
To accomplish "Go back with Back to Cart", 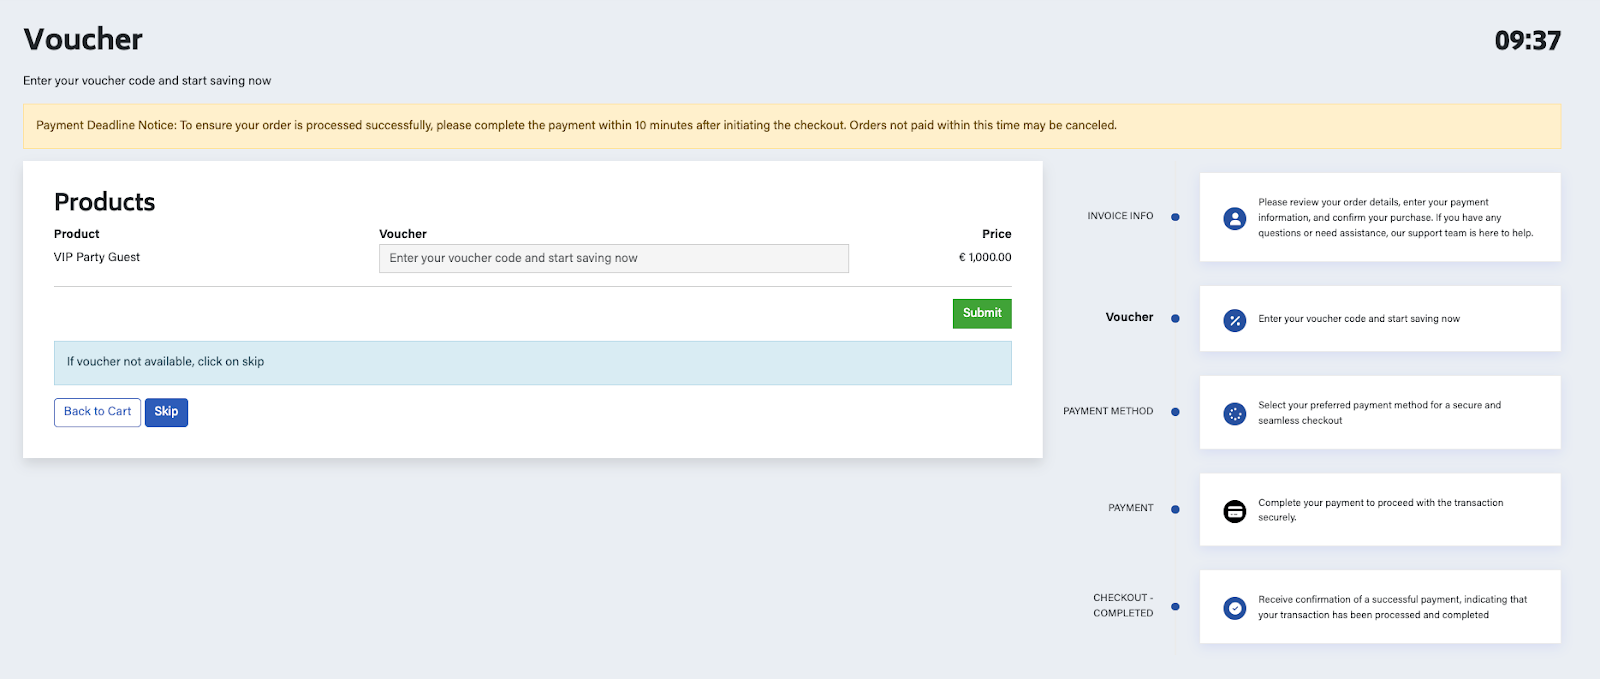I will click(97, 412).
